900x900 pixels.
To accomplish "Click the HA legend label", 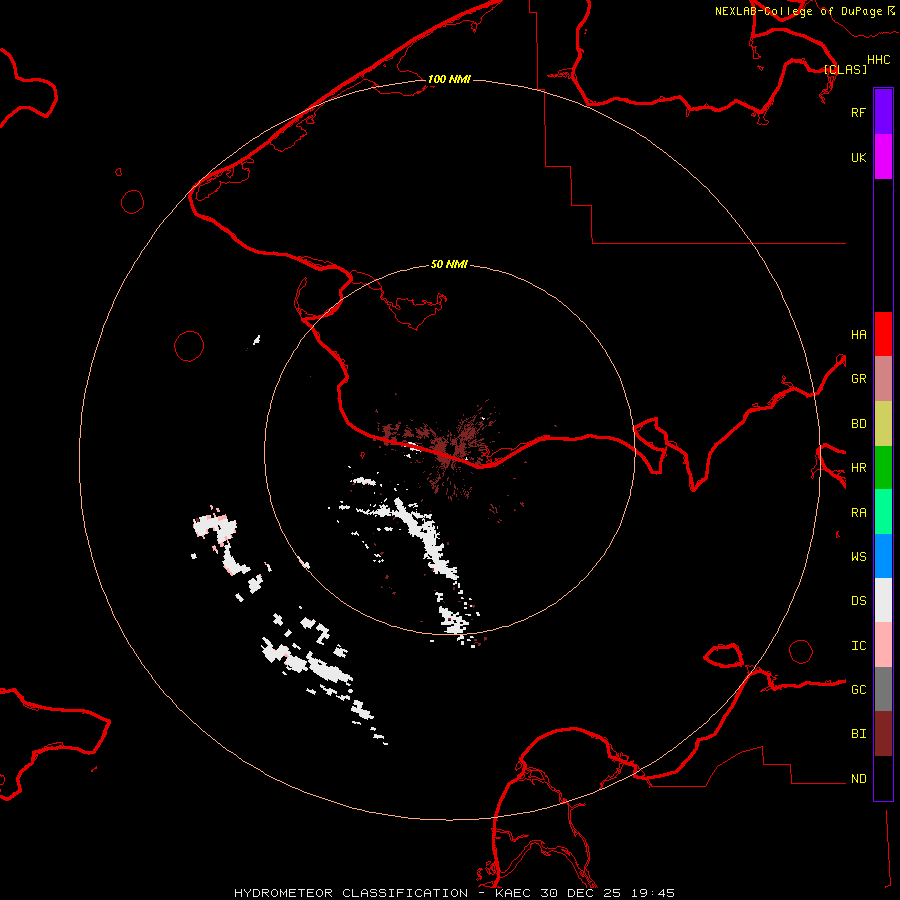I will [858, 334].
